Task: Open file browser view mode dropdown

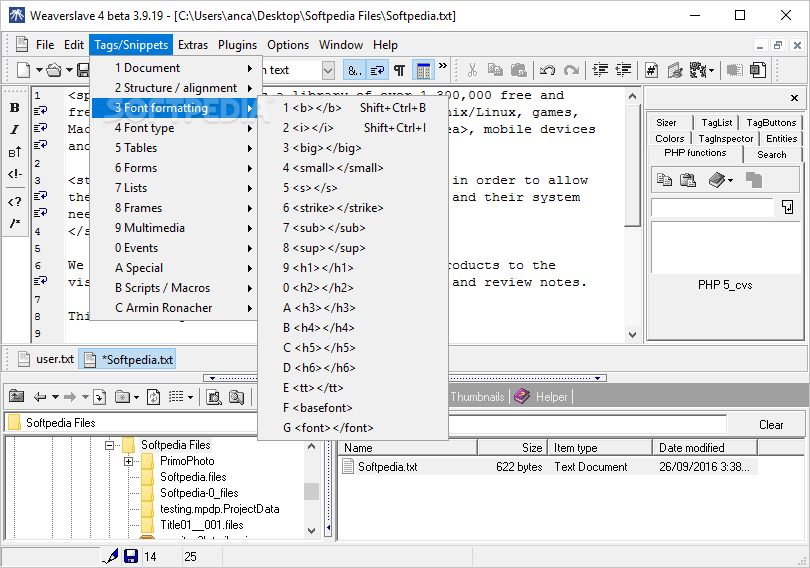Action: click(x=190, y=397)
